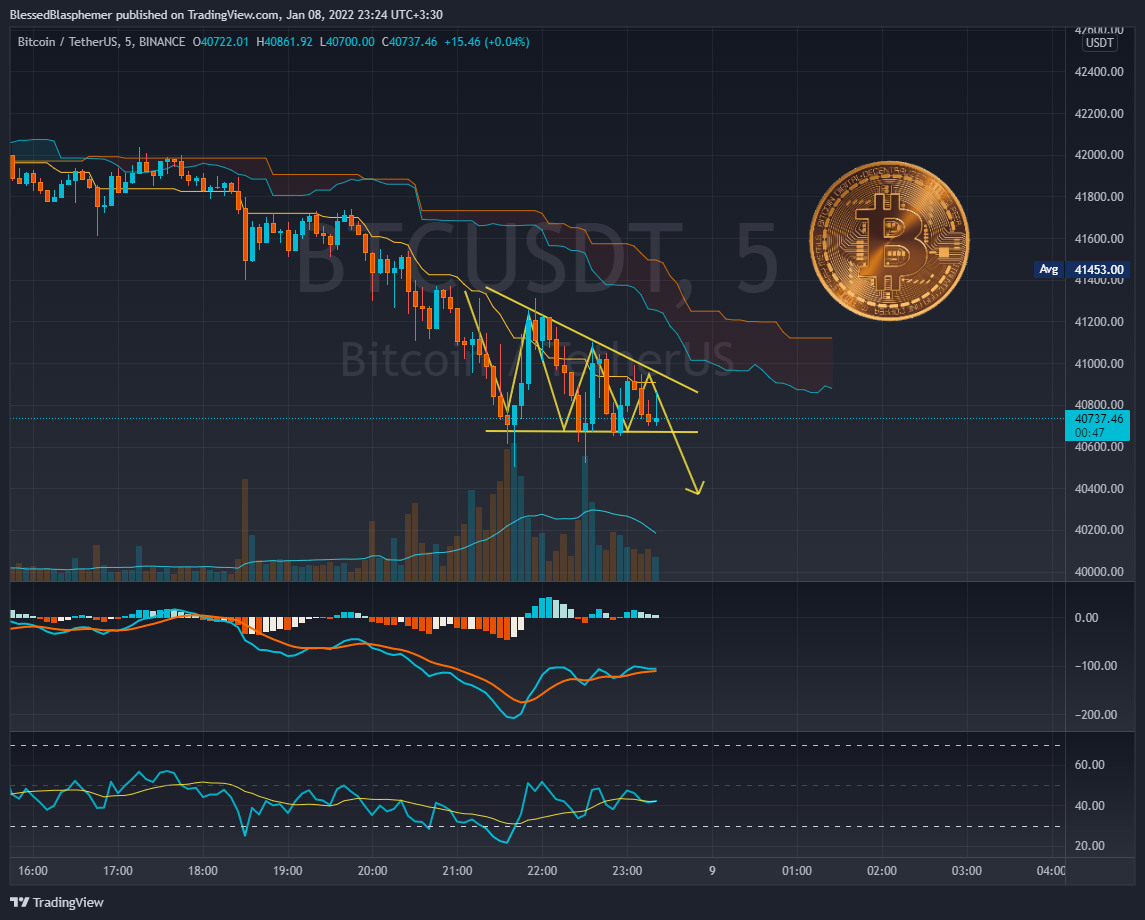The height and width of the screenshot is (920, 1145).
Task: Click the 41200.00 price axis label
Action: [x=1099, y=322]
